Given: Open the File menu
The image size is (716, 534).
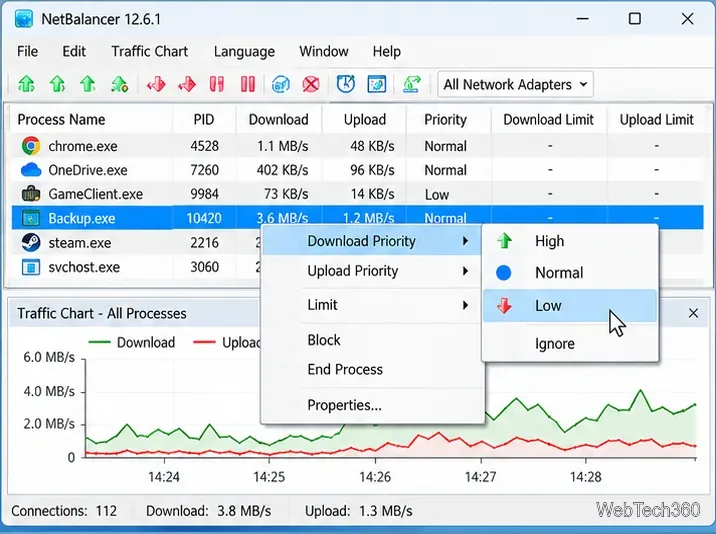Looking at the screenshot, I should click(x=27, y=51).
